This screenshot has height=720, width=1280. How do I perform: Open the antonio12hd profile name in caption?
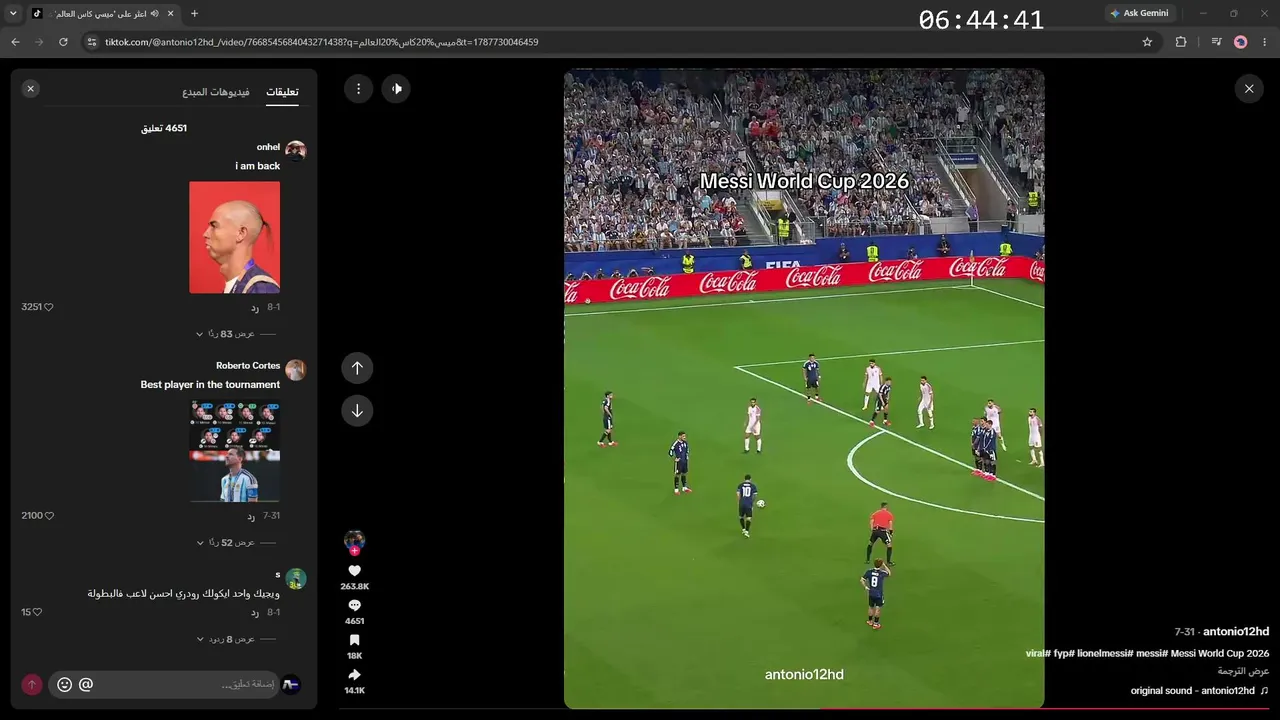click(1236, 632)
